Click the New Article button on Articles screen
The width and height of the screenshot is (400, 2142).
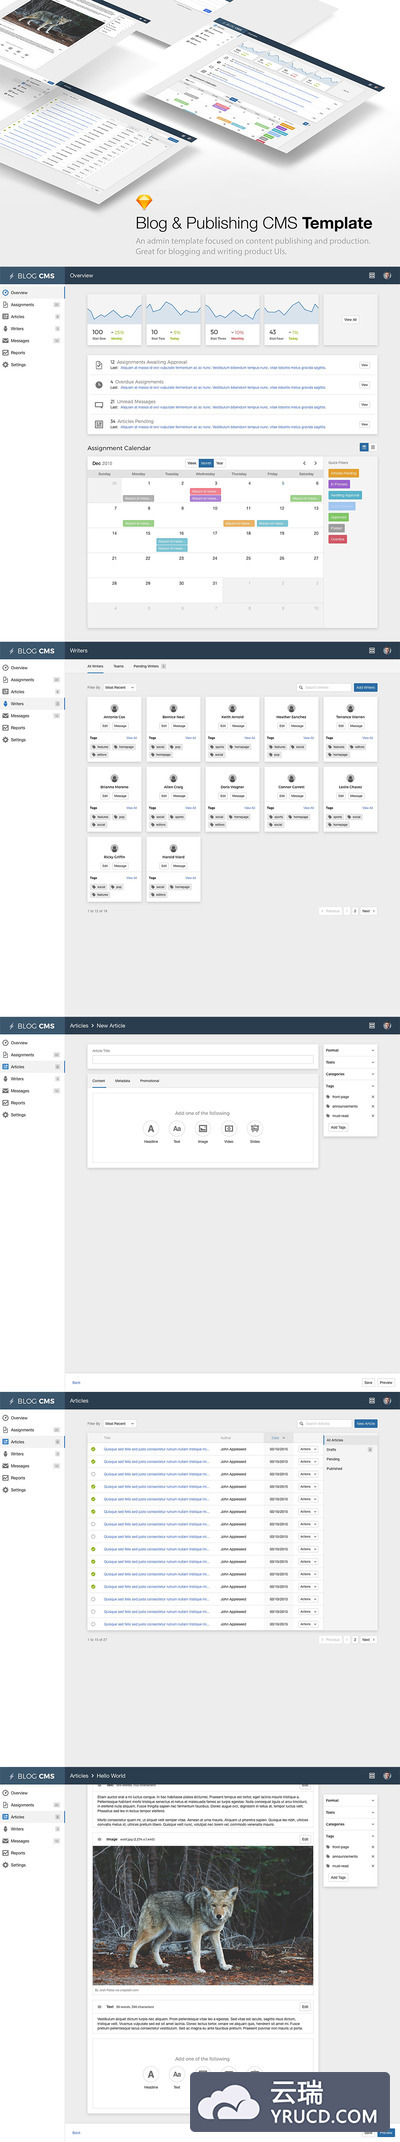point(366,1423)
